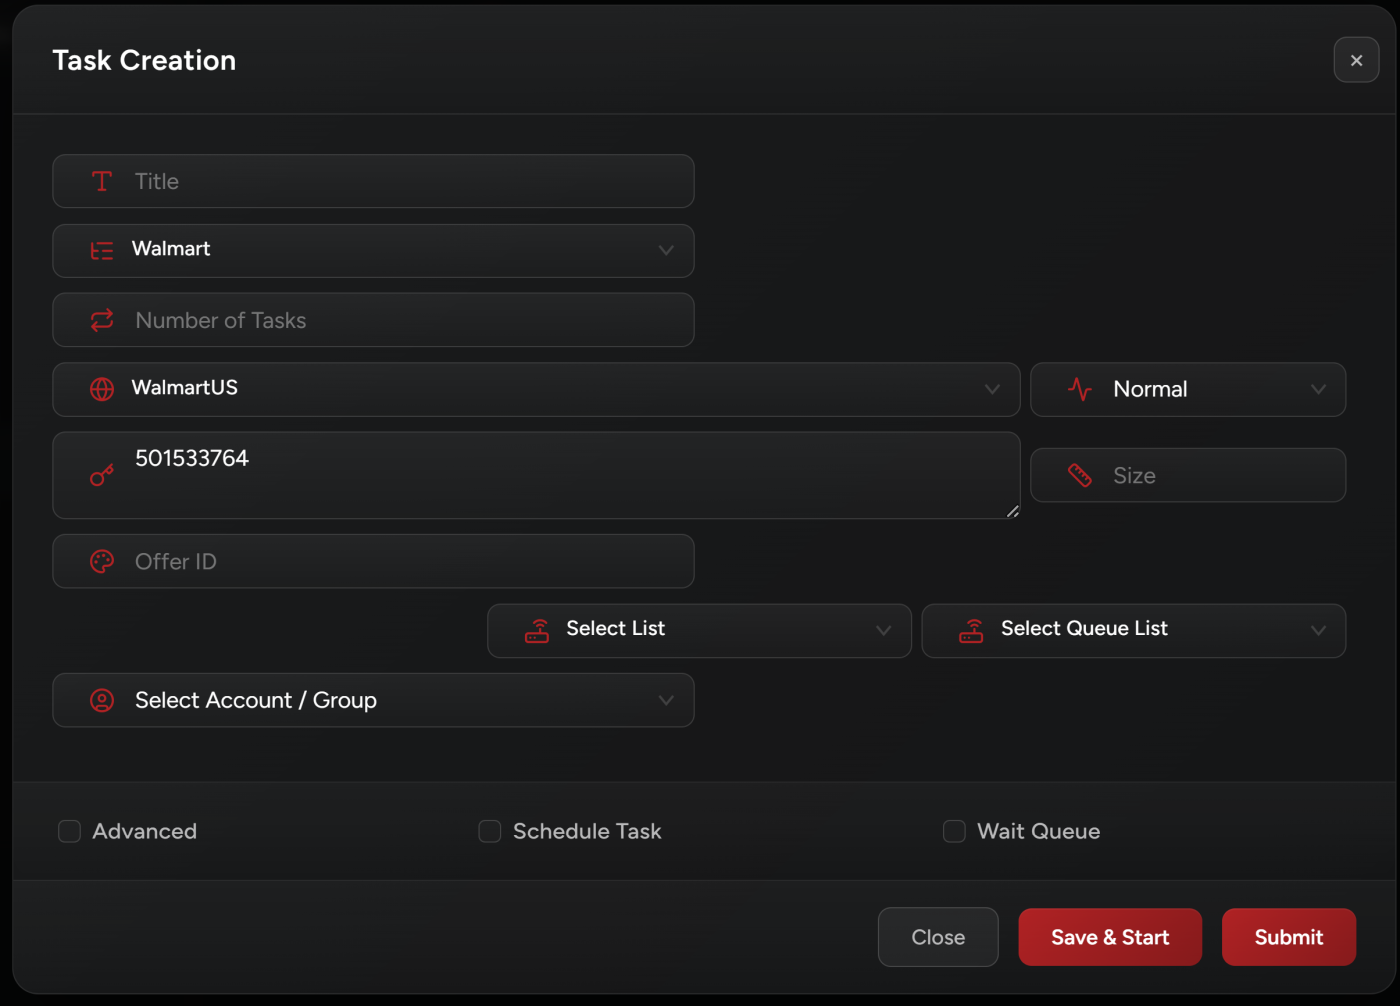Click the Submit button

click(1288, 937)
